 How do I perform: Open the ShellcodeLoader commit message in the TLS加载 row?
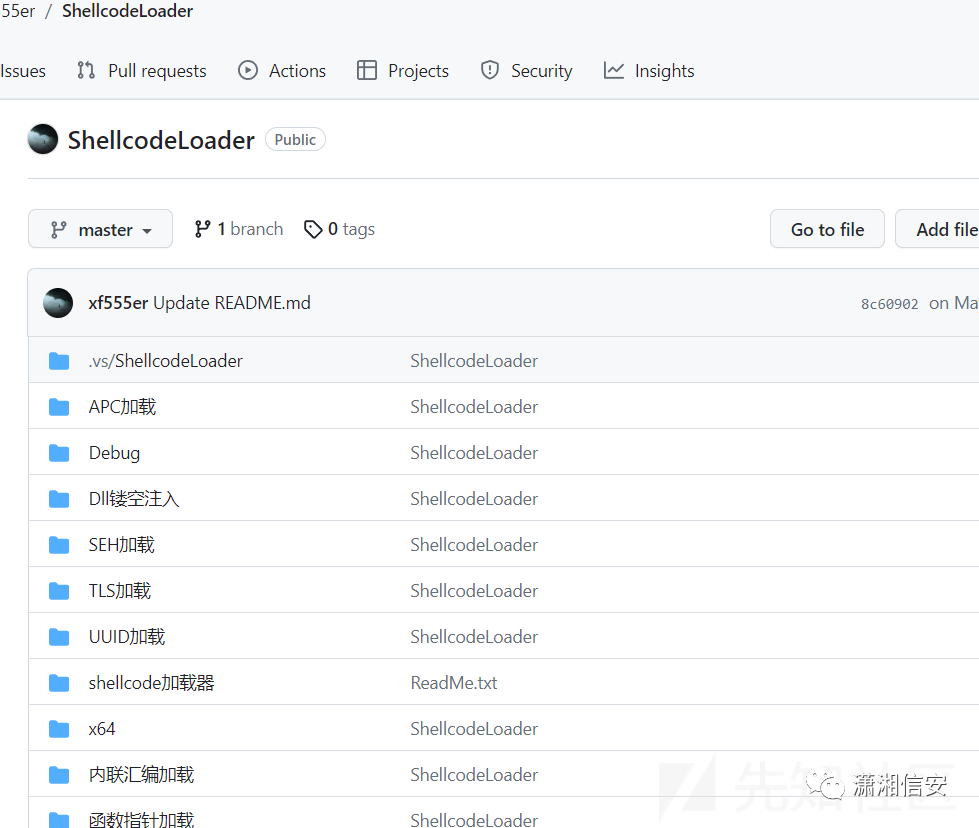(x=474, y=591)
